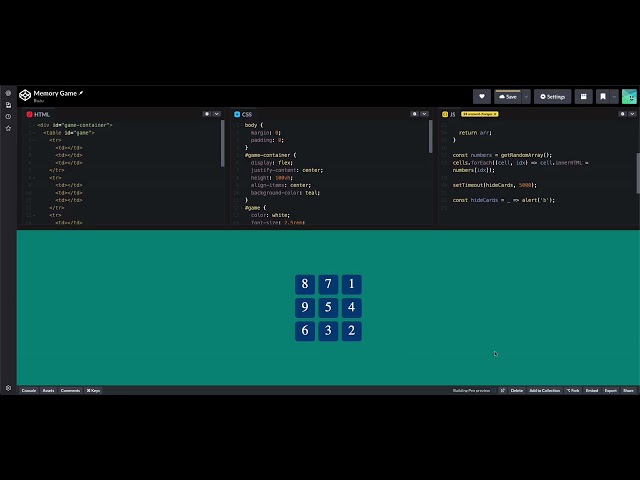Open the pen Settings
Screen dimensions: 640x480
click(553, 97)
